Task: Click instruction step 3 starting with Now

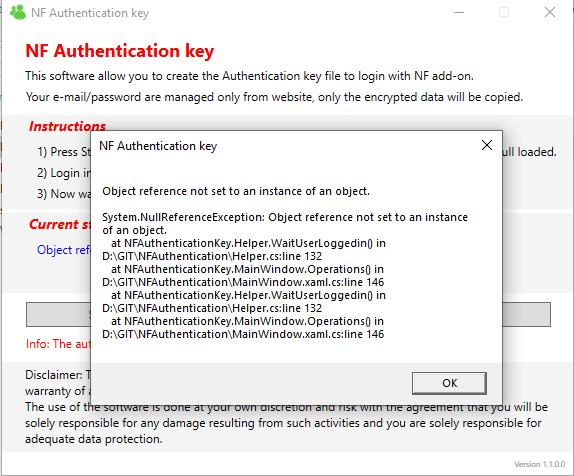Action: click(x=64, y=194)
